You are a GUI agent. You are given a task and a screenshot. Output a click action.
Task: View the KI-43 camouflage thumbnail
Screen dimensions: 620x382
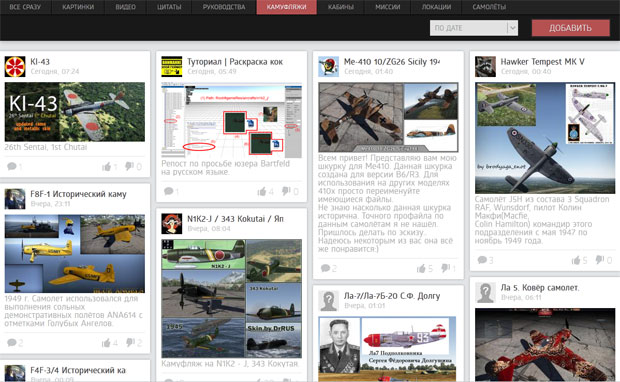pos(75,112)
